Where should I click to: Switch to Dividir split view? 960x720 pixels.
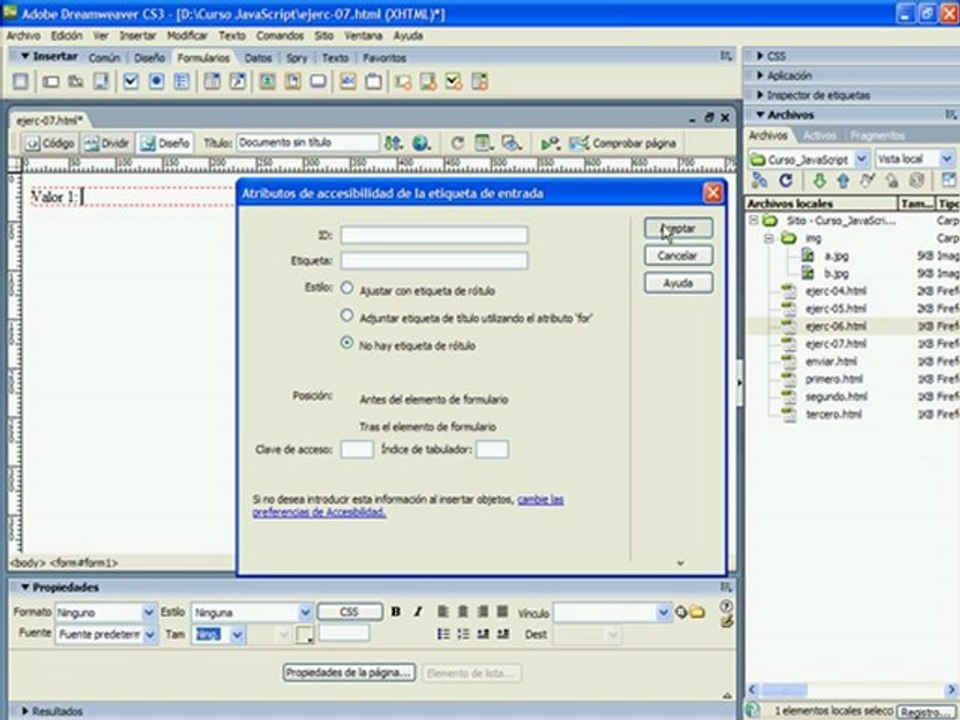pos(107,143)
